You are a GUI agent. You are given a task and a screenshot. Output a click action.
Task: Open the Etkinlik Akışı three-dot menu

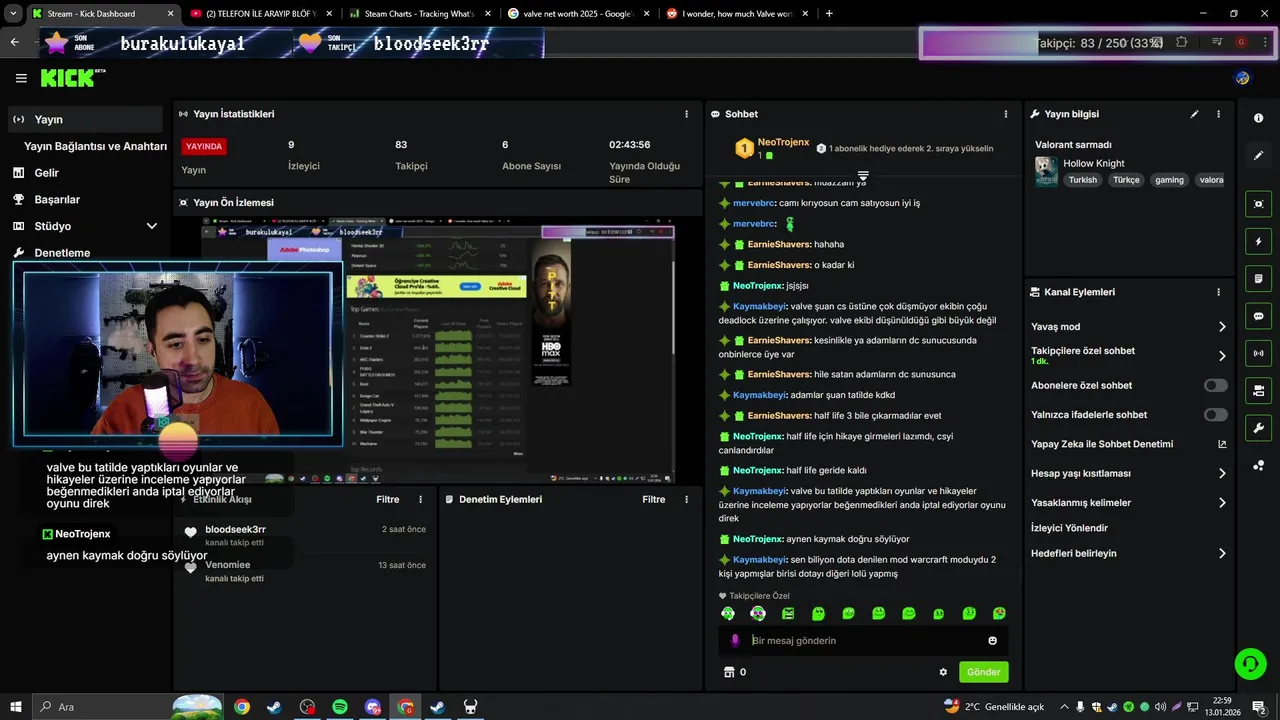point(420,499)
